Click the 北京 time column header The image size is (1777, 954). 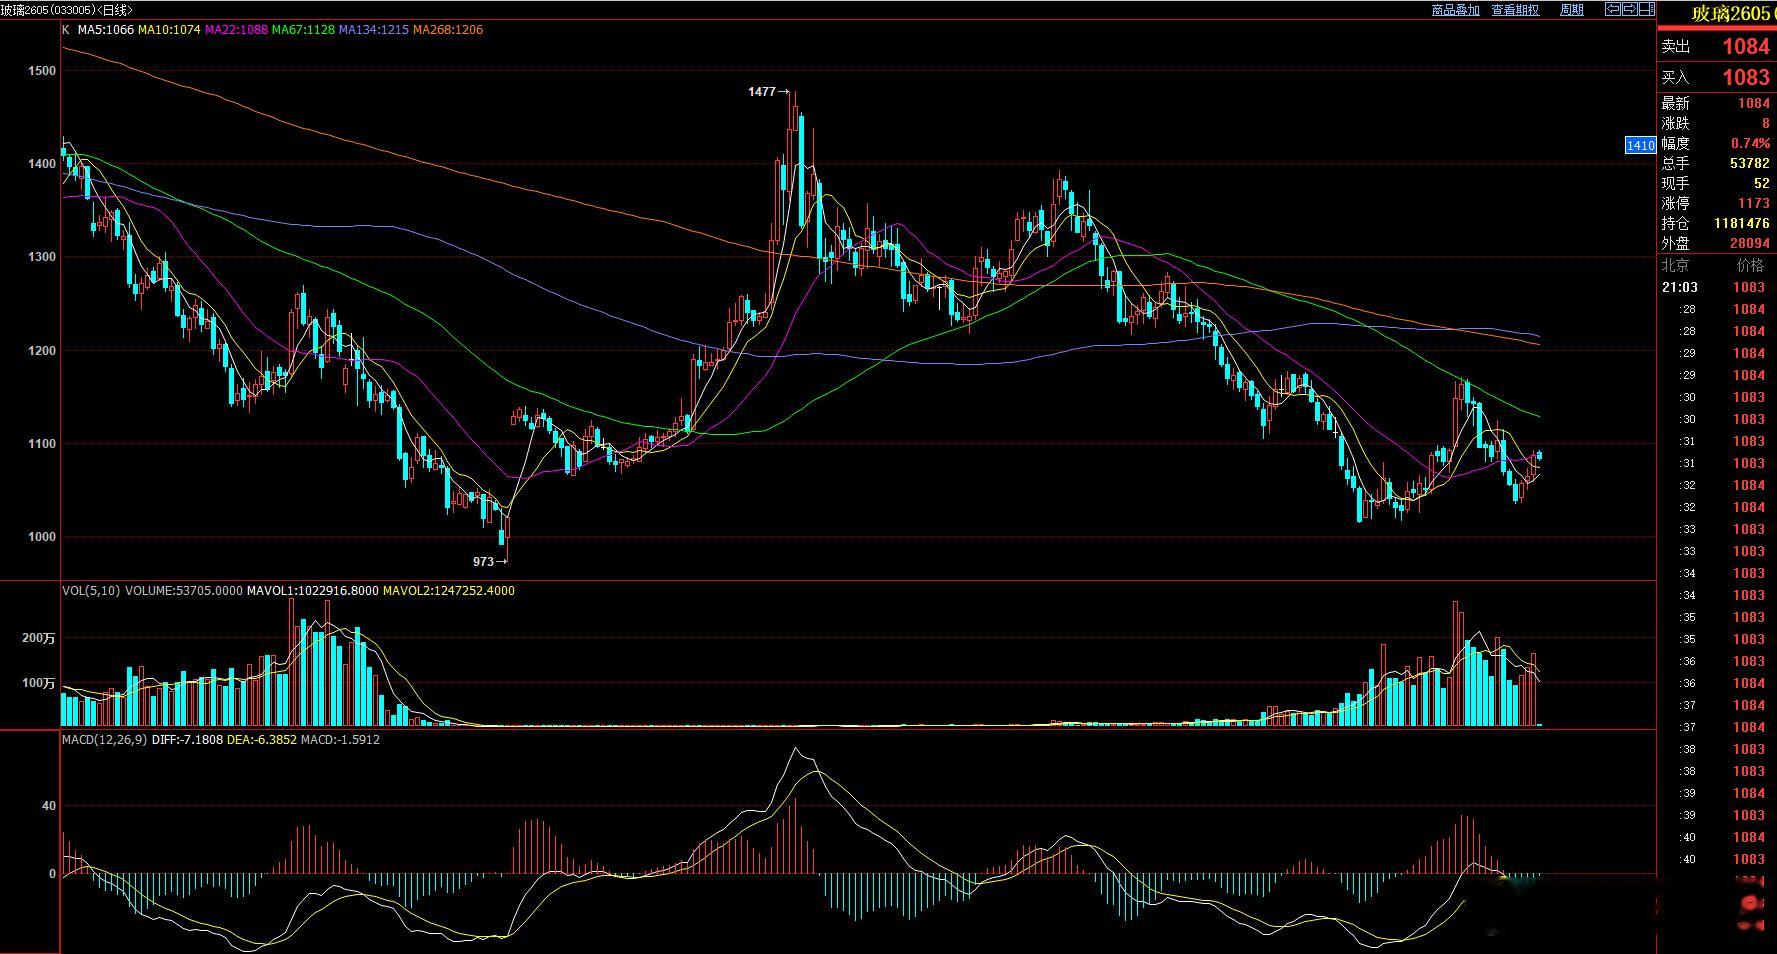[x=1676, y=265]
